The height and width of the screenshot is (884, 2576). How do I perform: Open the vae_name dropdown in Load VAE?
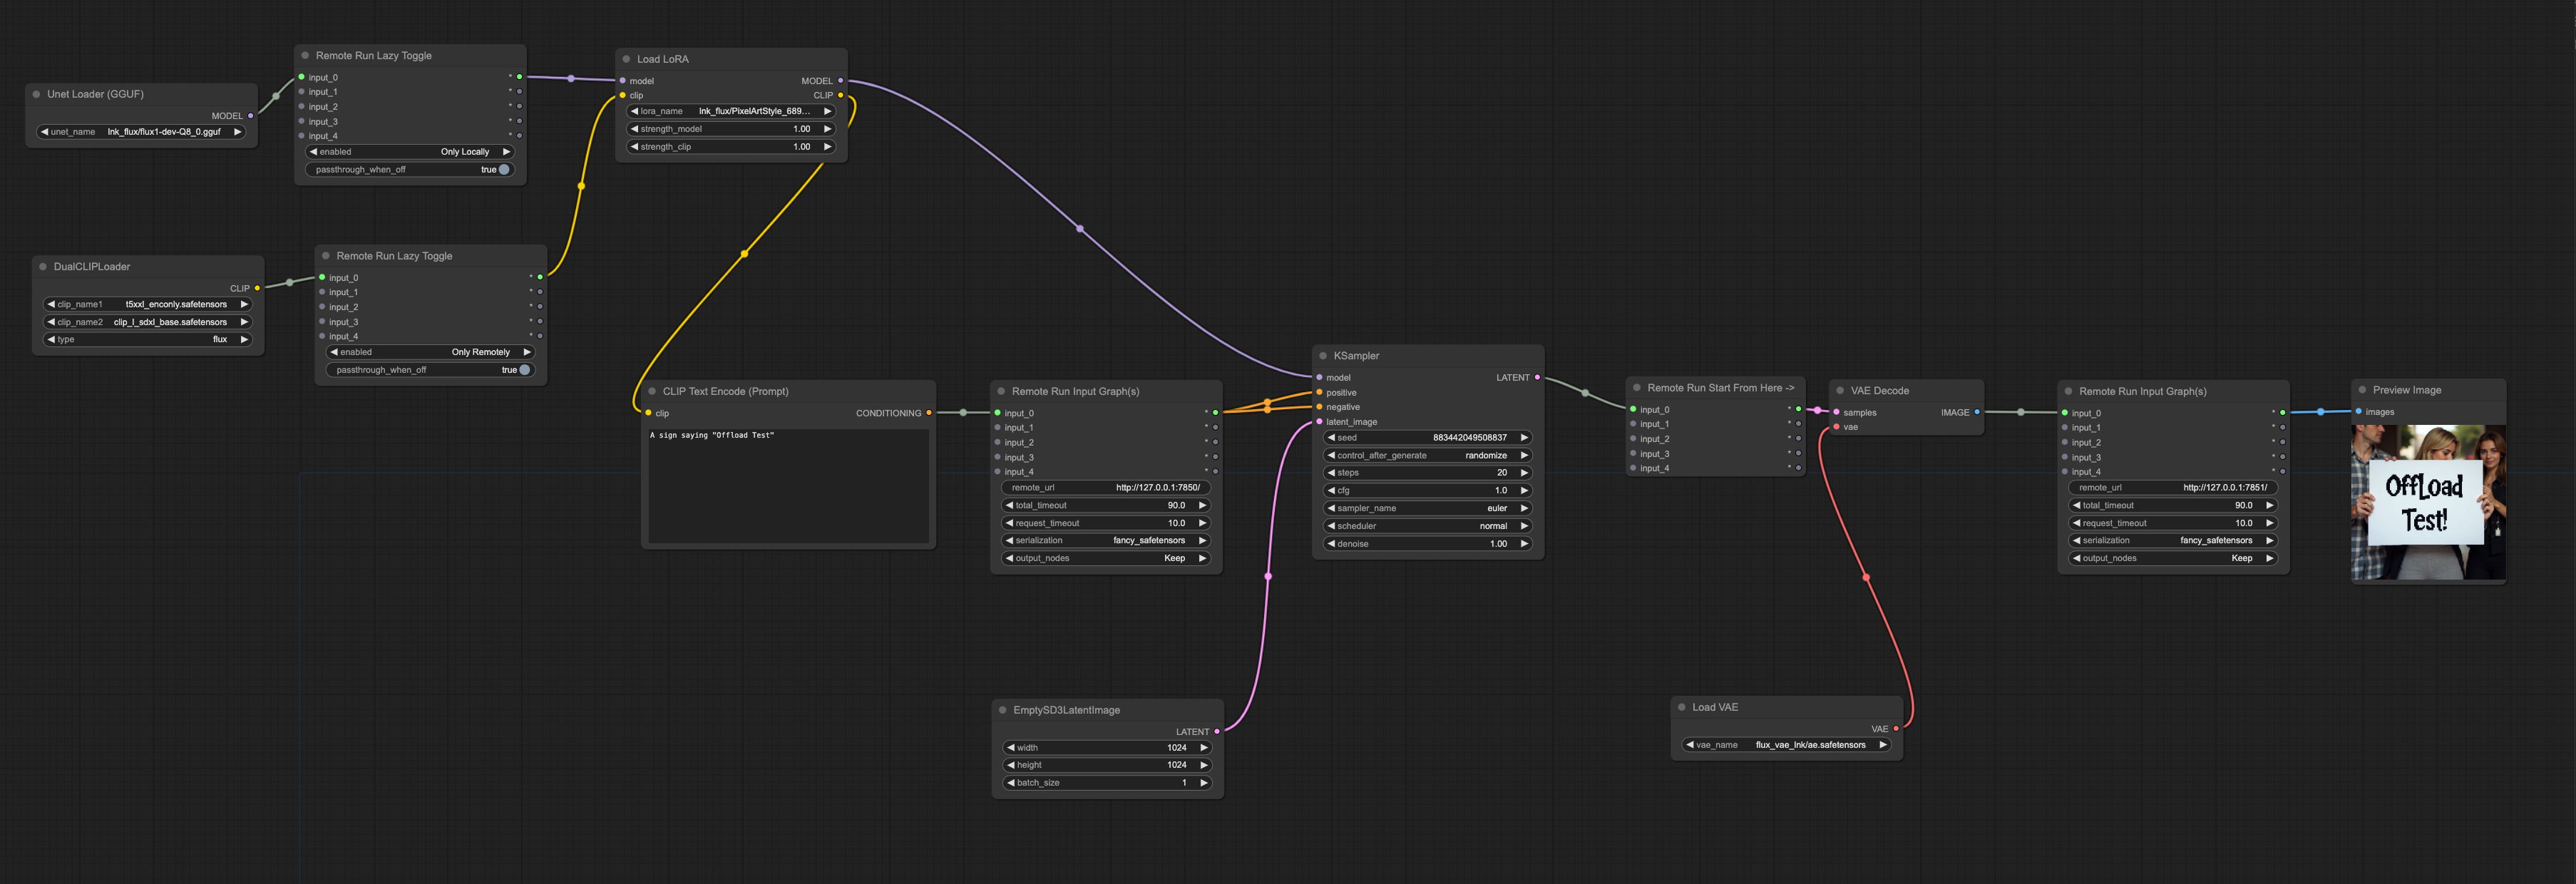click(1787, 745)
